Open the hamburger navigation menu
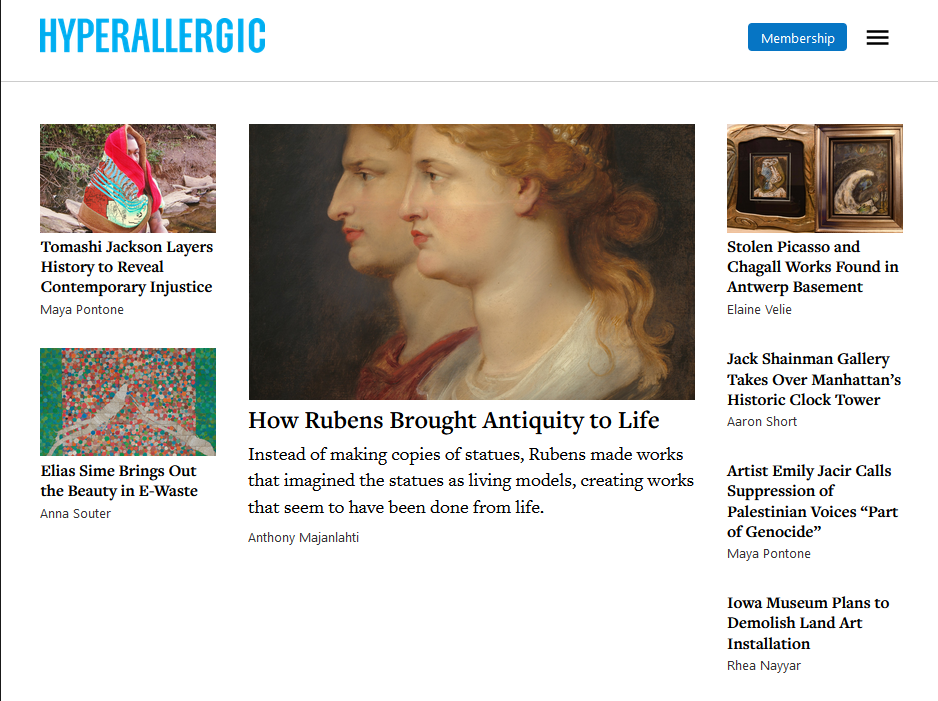 coord(877,37)
